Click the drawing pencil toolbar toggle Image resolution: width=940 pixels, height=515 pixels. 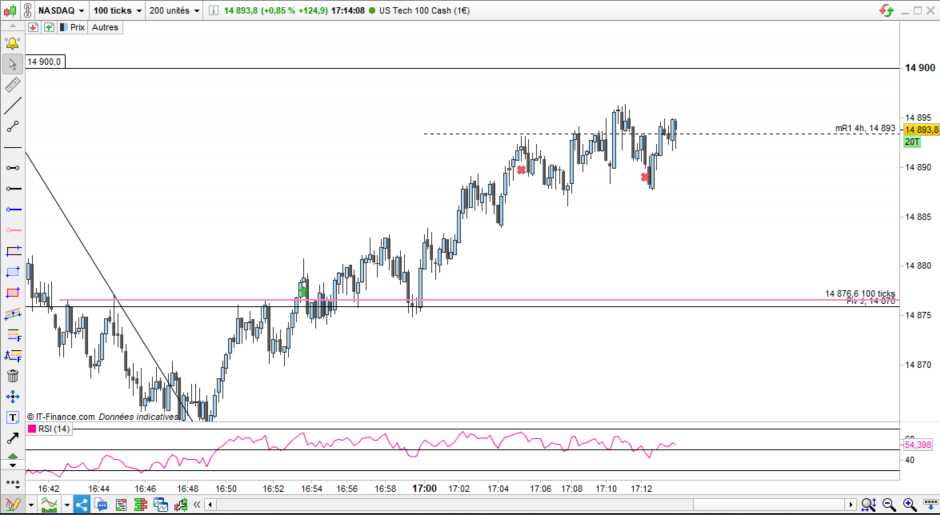13,504
